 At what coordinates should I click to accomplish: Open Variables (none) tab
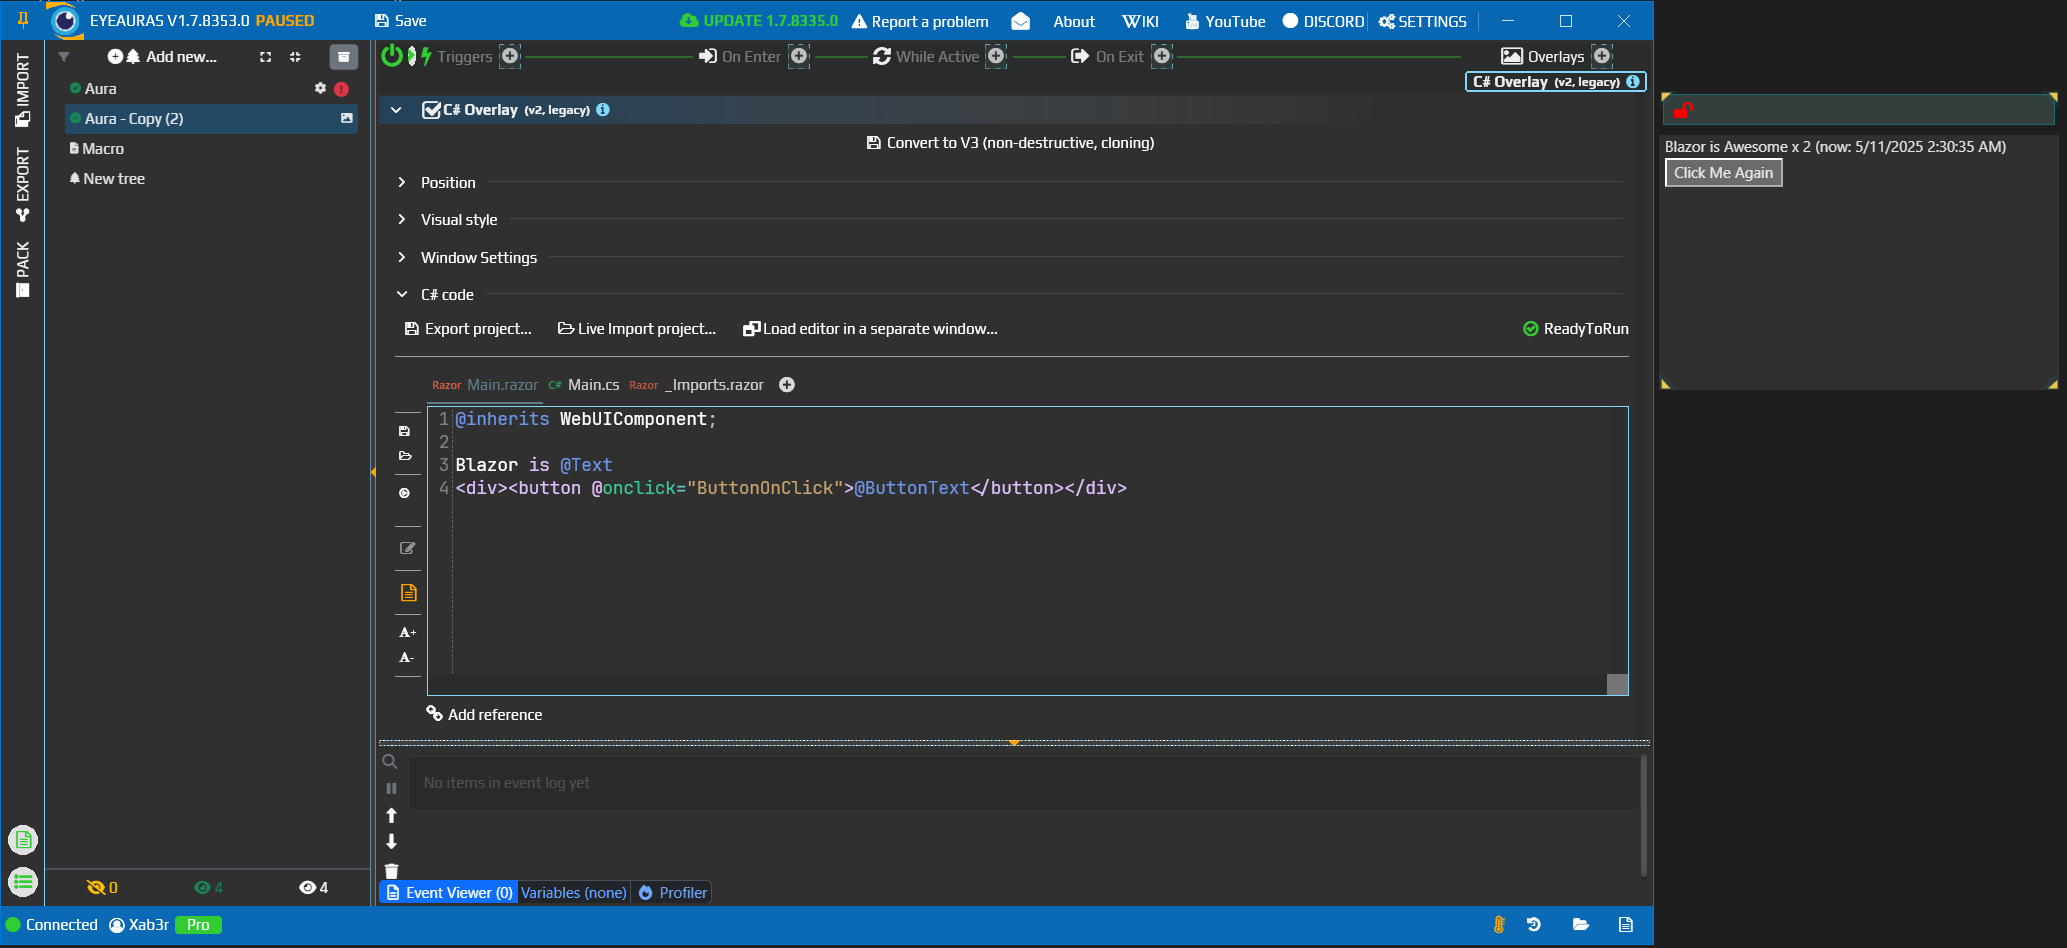[x=574, y=892]
